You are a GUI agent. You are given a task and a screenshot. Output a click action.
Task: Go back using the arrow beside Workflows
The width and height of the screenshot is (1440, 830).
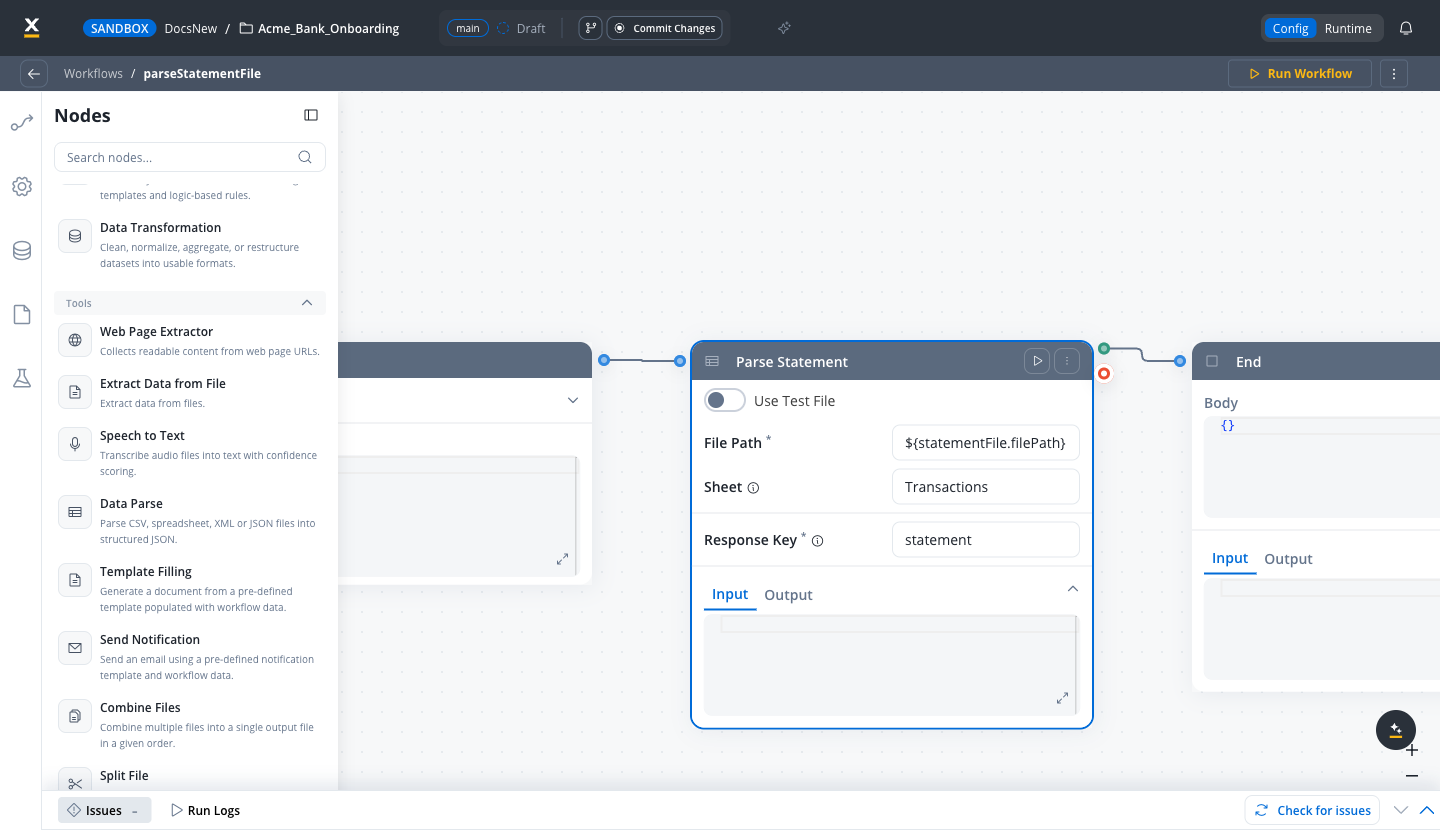point(34,74)
